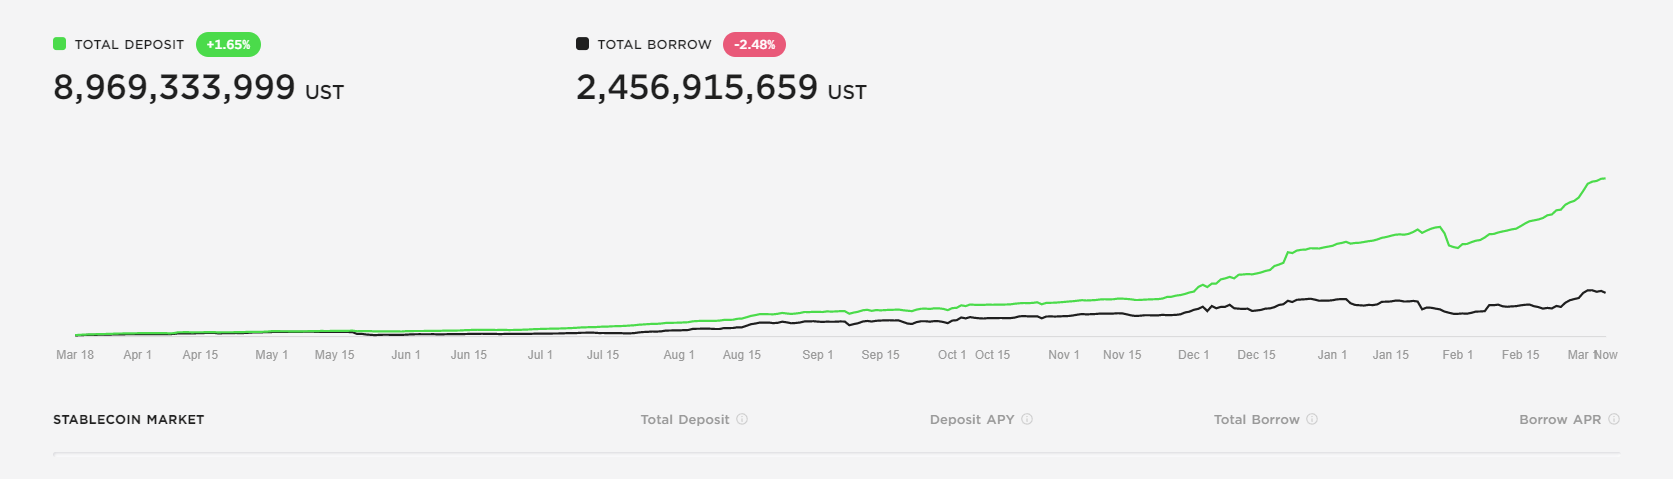
Task: Click the Mar 18 date on chart axis
Action: point(75,355)
